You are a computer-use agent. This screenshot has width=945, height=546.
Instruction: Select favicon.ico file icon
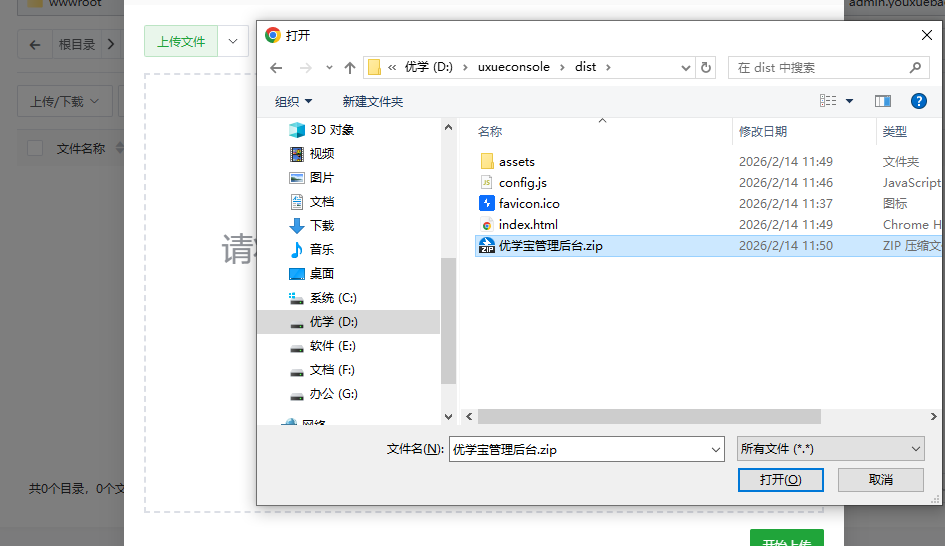pos(487,204)
